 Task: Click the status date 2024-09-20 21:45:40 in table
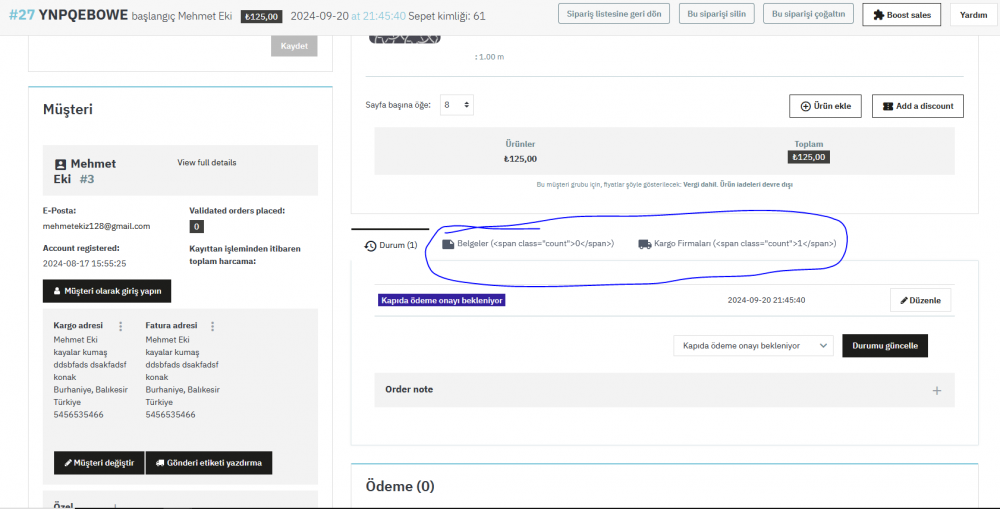(766, 300)
